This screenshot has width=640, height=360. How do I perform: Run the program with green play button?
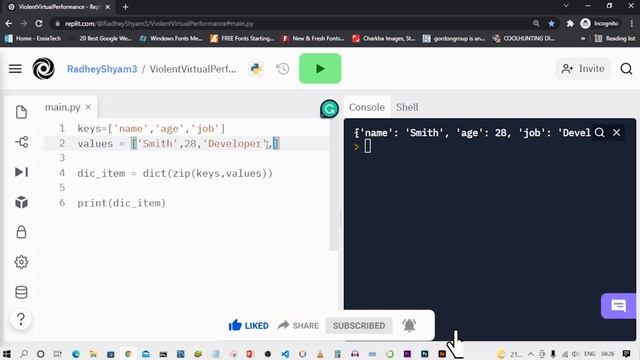320,69
